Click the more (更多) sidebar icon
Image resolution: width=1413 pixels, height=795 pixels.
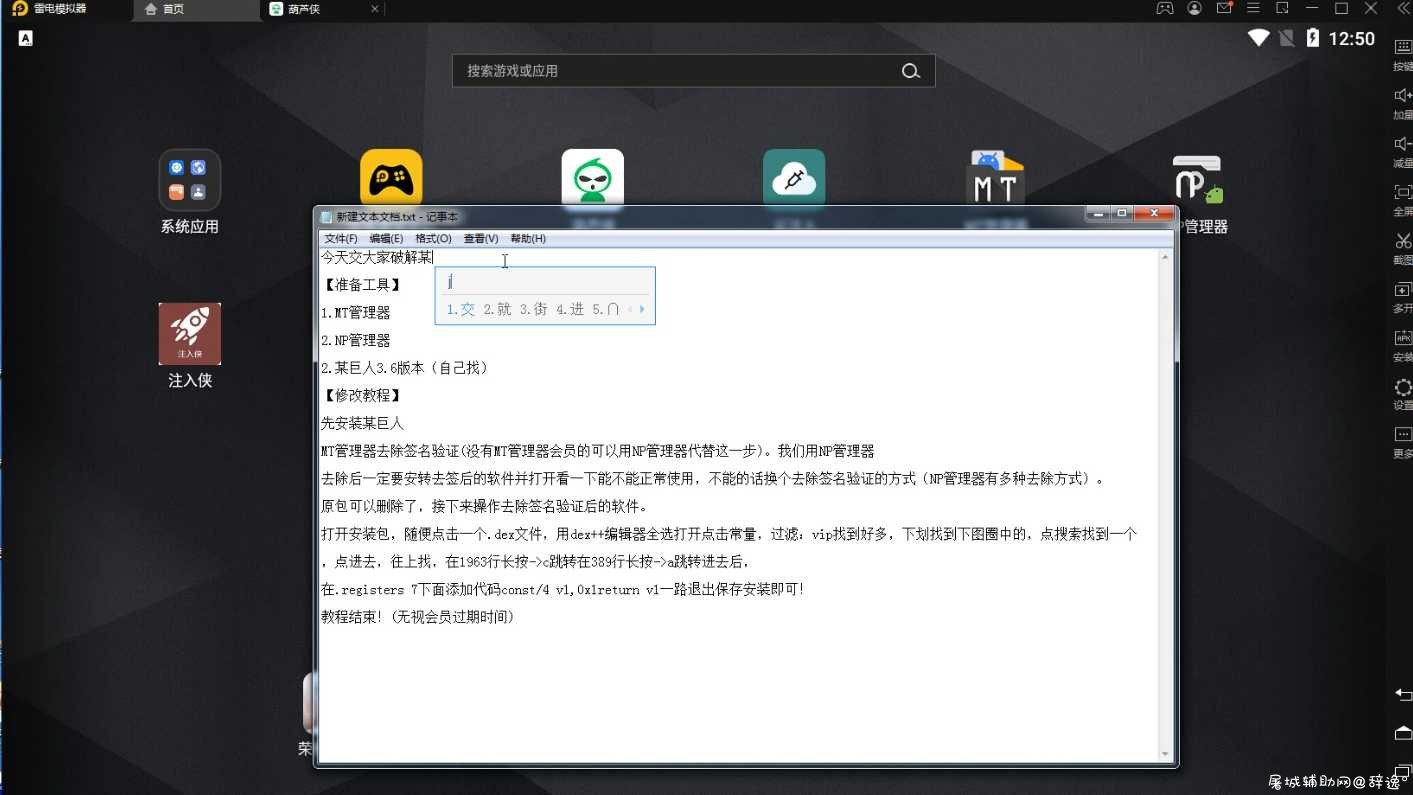tap(1403, 434)
